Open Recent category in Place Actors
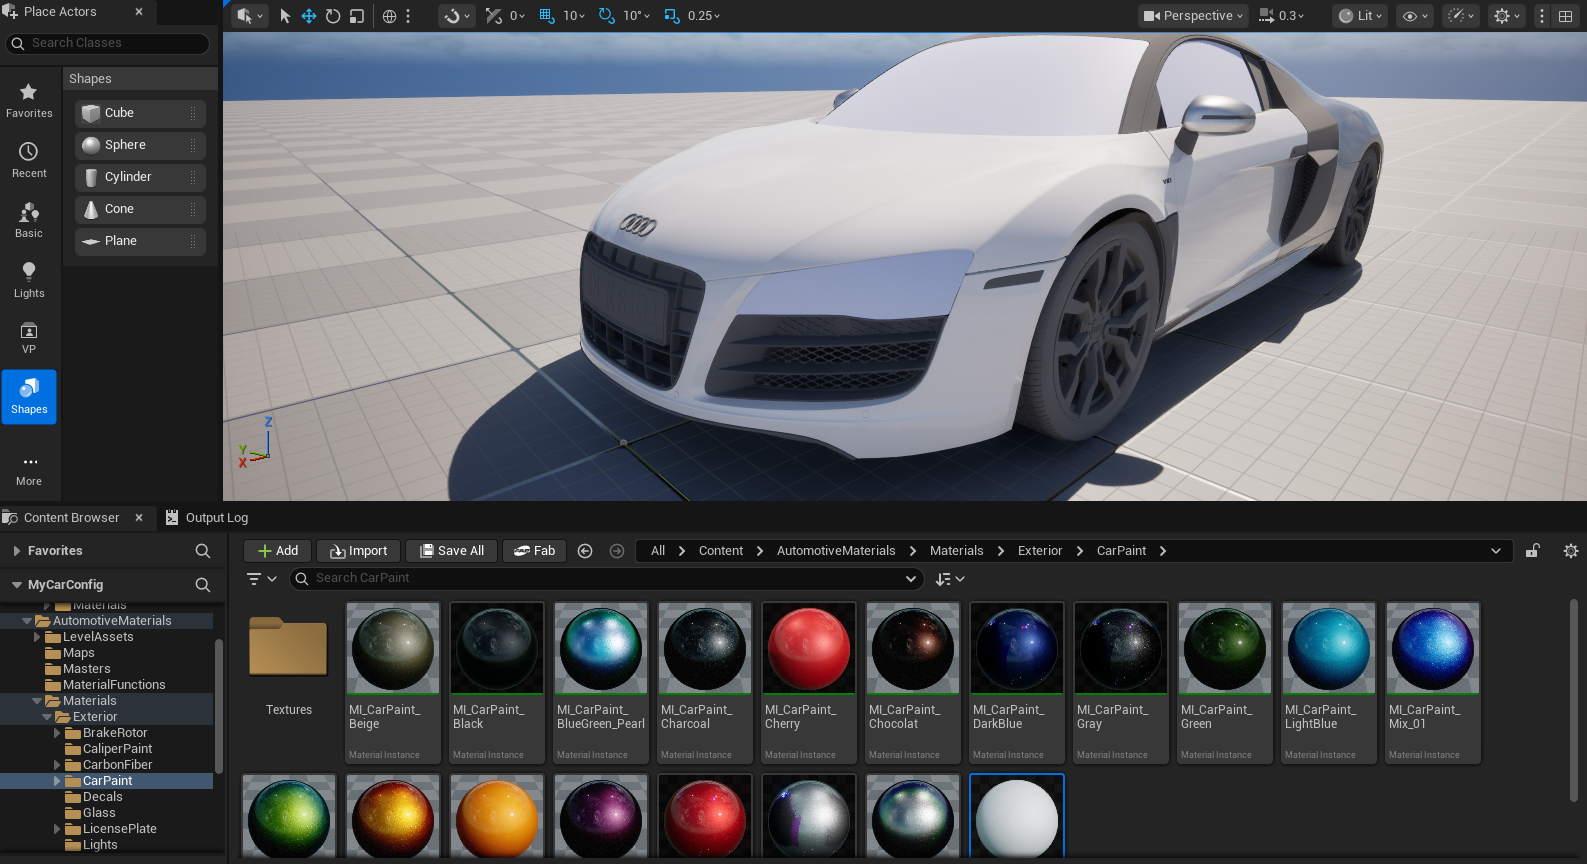This screenshot has width=1587, height=864. coord(29,160)
